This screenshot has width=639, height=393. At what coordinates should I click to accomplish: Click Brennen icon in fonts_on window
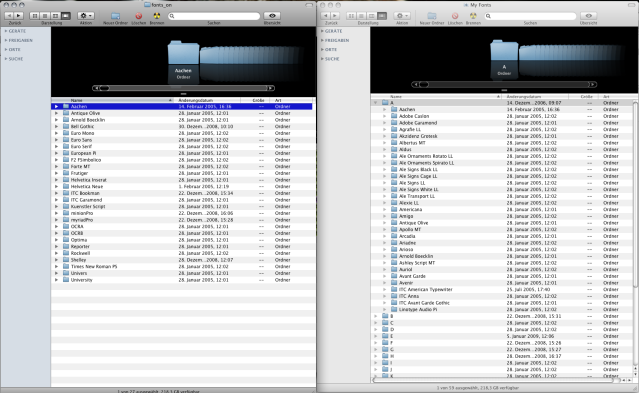point(157,16)
